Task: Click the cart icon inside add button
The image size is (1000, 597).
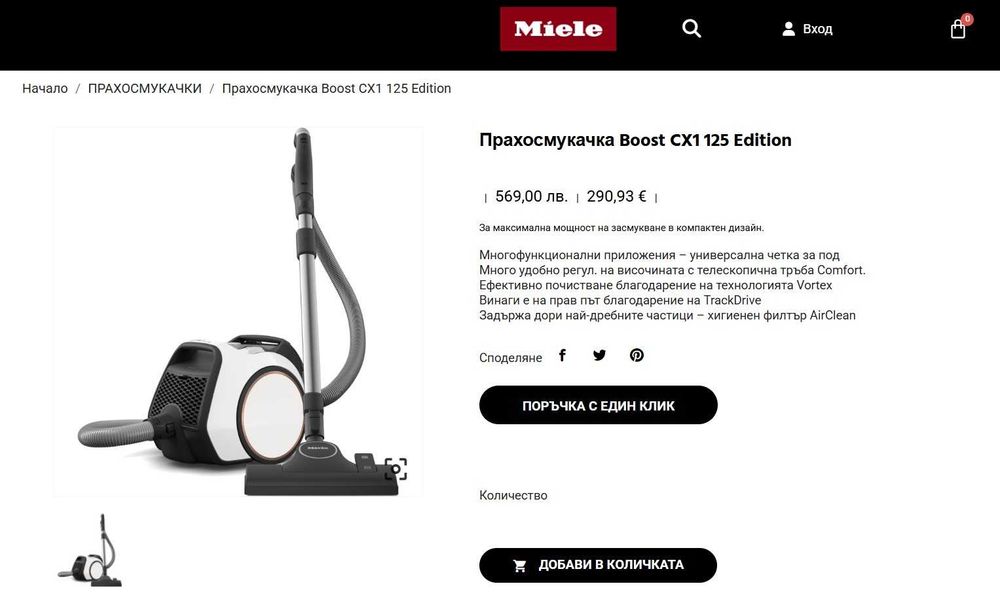Action: click(x=520, y=566)
